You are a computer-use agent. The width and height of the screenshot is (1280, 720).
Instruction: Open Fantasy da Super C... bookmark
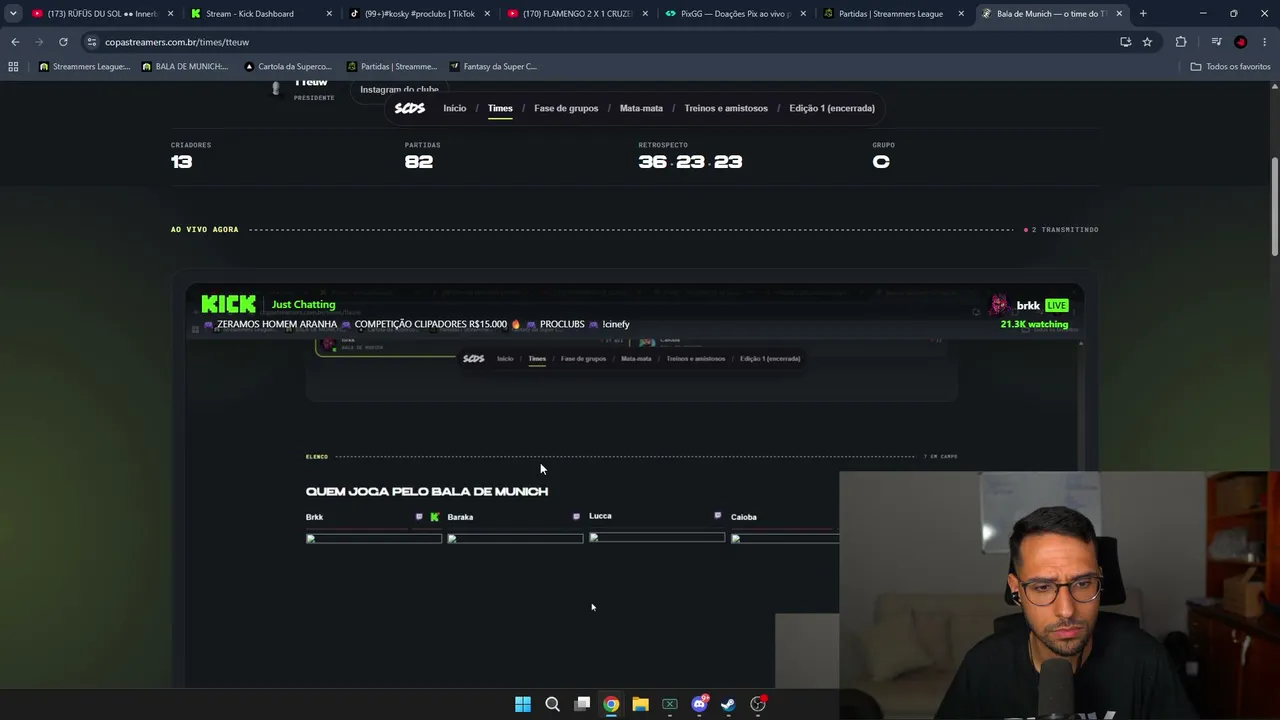pos(494,67)
